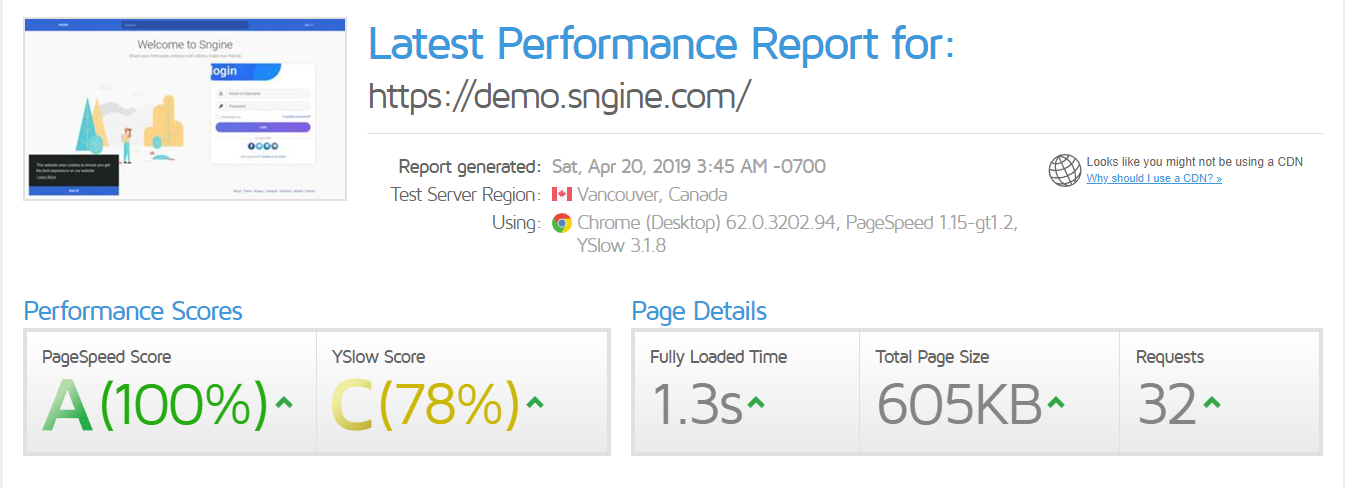Click the green arrow beside 1.3s load time
The height and width of the screenshot is (488, 1345).
coord(755,403)
